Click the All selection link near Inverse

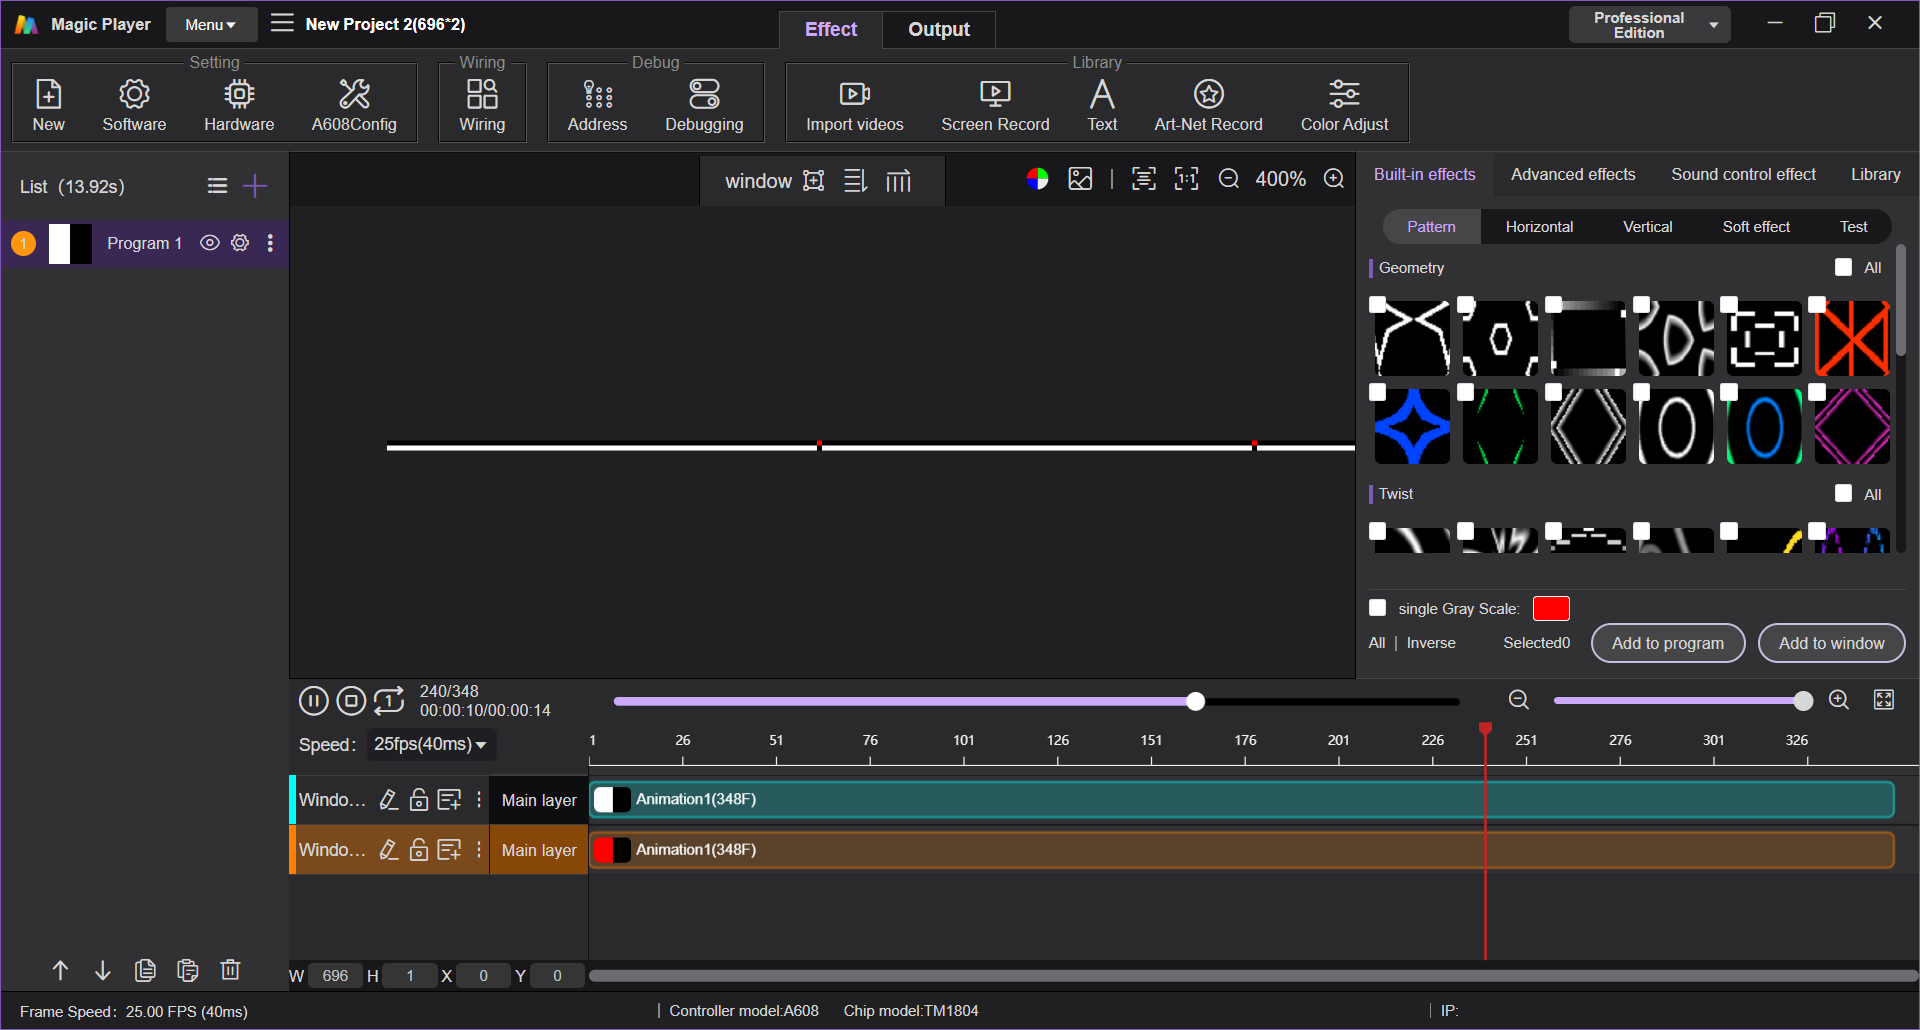pos(1377,643)
